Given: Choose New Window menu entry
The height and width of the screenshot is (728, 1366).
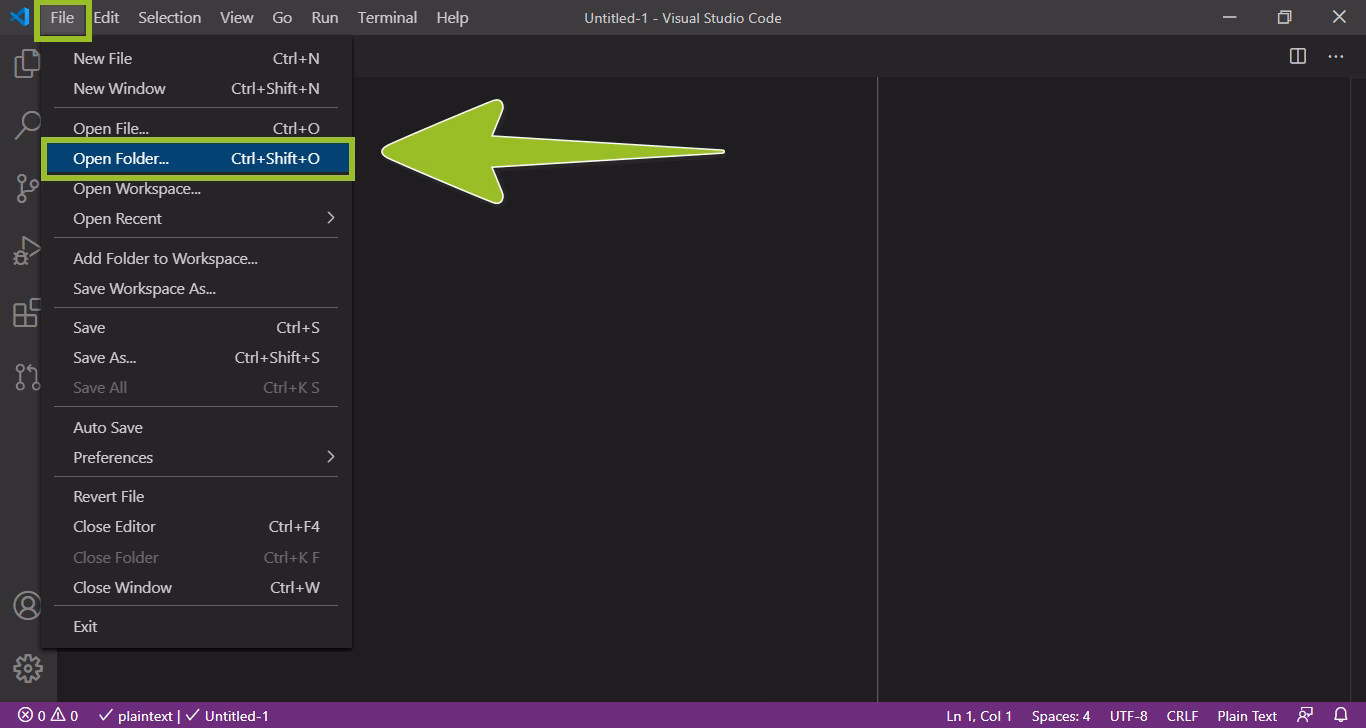Looking at the screenshot, I should [x=196, y=88].
